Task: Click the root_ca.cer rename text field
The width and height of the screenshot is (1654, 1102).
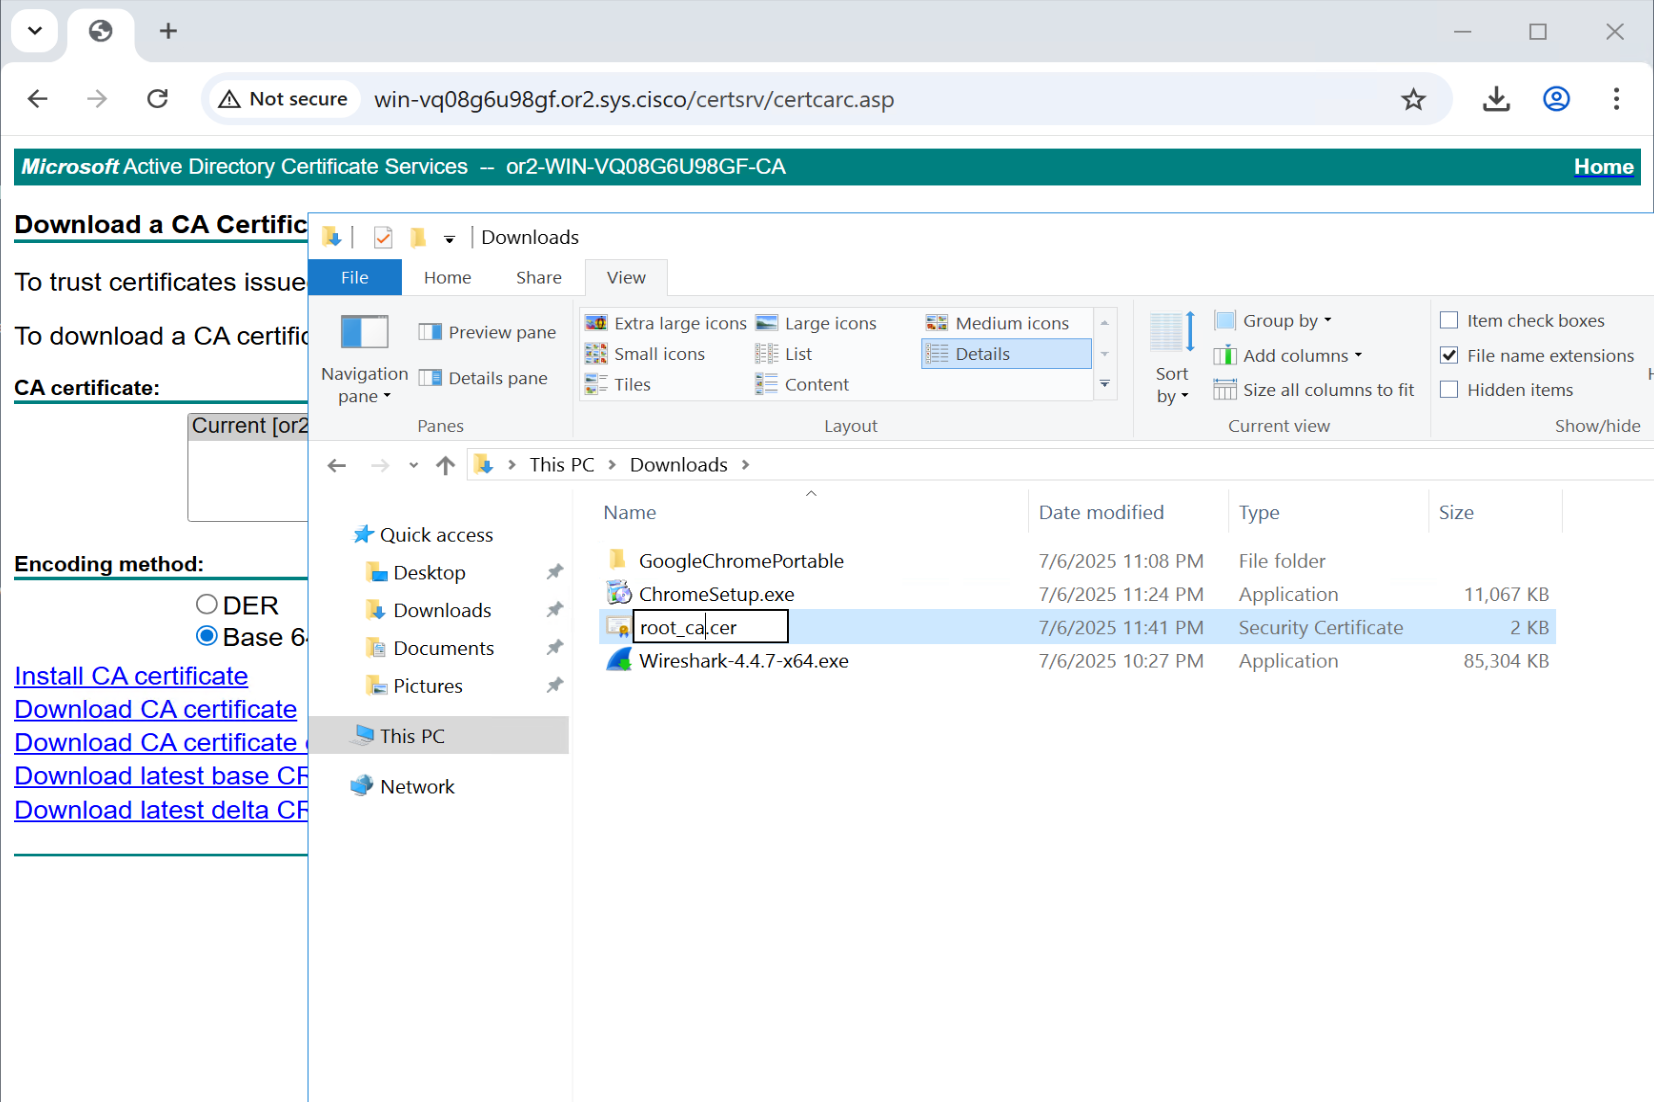Action: 710,628
